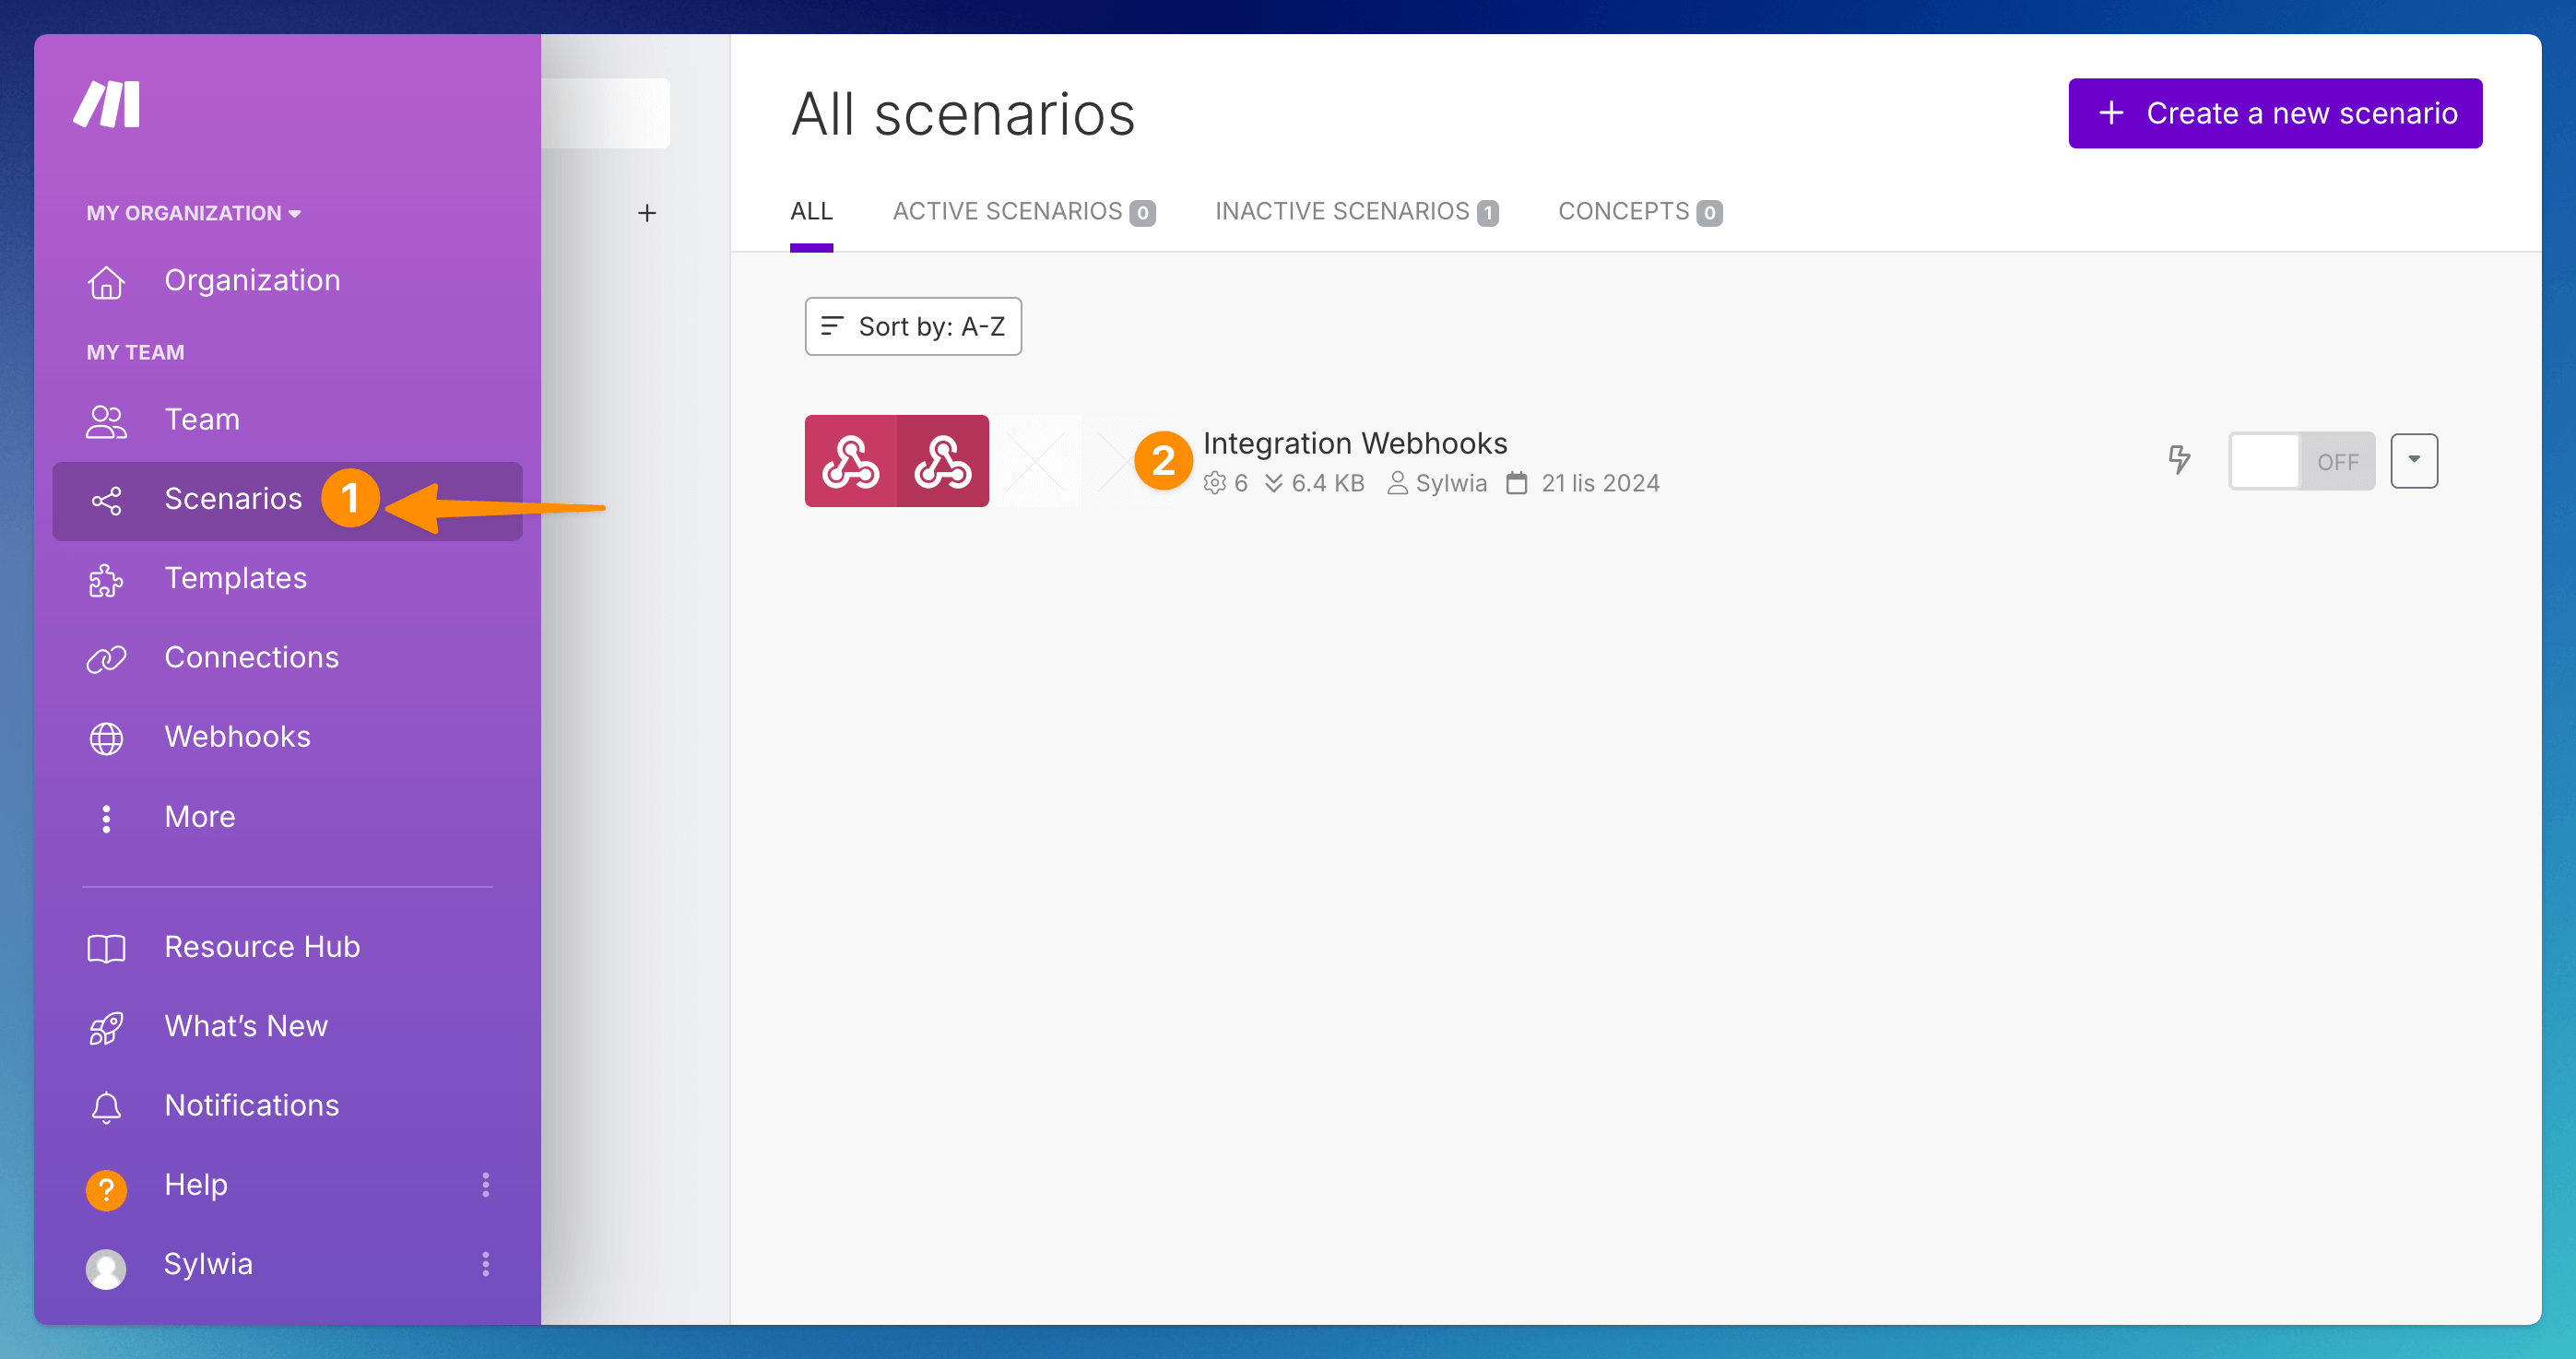Open Integration Webhooks scenario
The width and height of the screenshot is (2576, 1359).
[1354, 443]
